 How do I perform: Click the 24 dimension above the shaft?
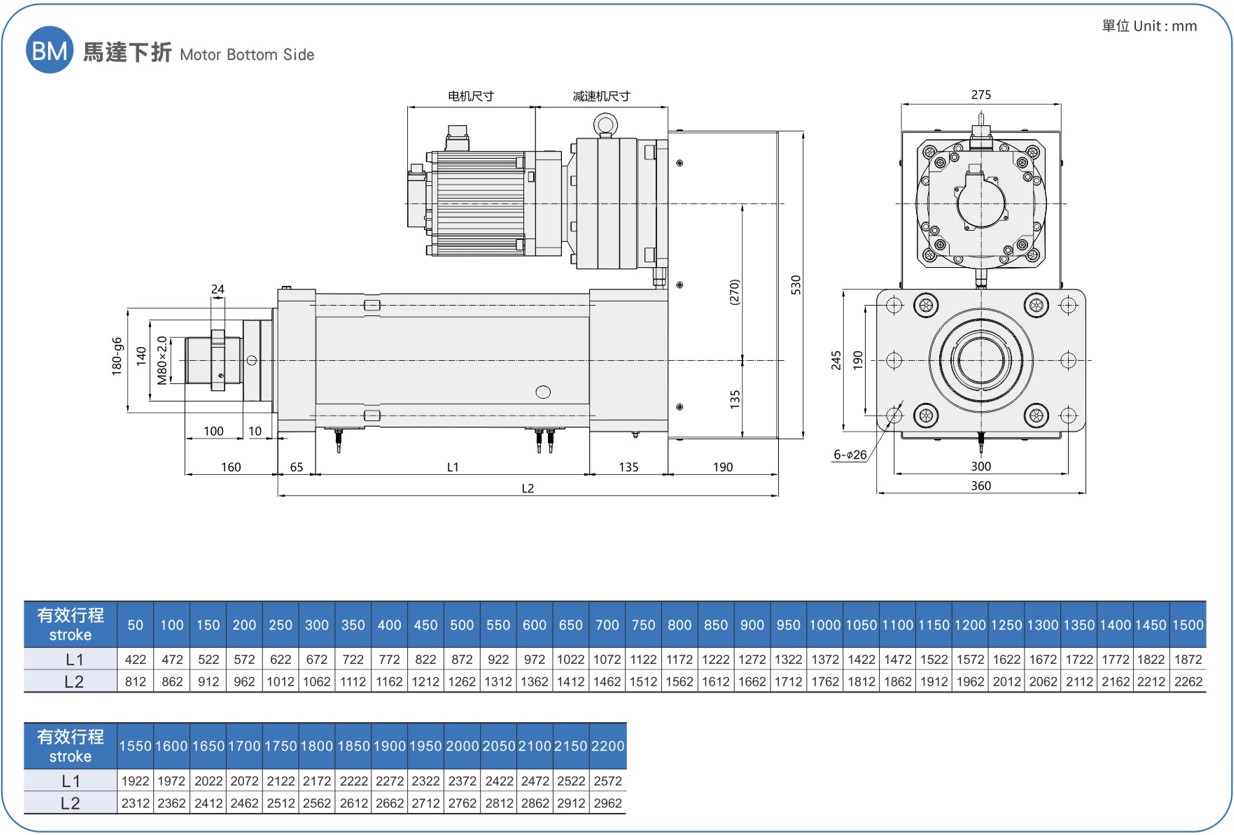coord(218,289)
